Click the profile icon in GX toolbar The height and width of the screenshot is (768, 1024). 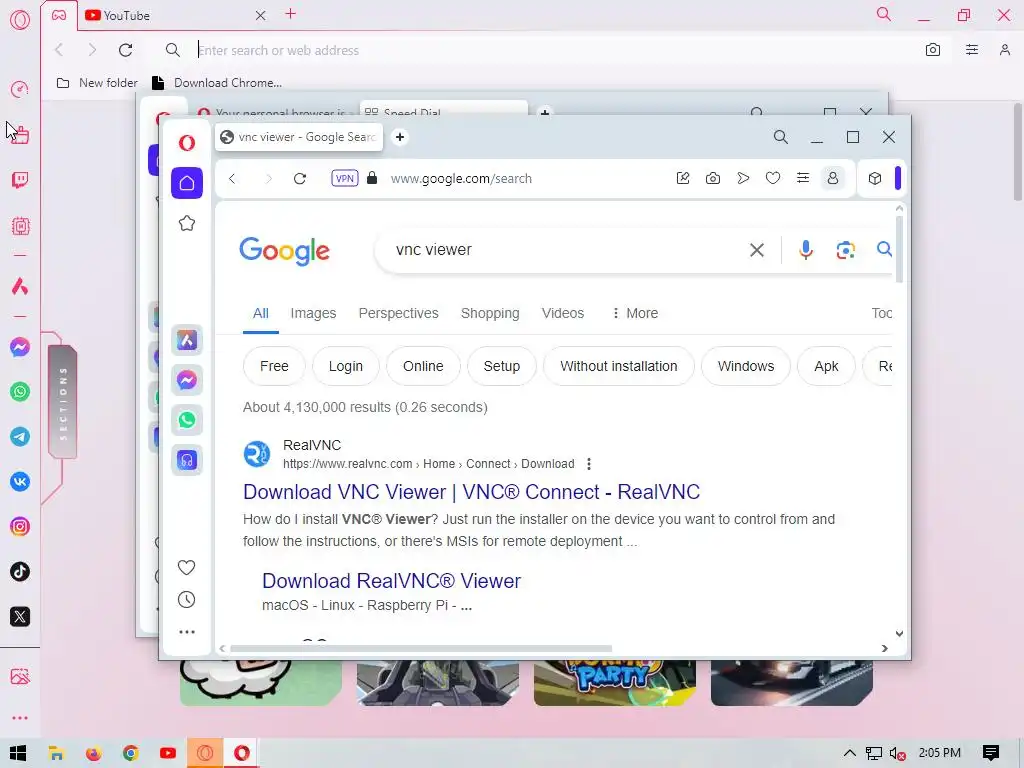(1005, 50)
